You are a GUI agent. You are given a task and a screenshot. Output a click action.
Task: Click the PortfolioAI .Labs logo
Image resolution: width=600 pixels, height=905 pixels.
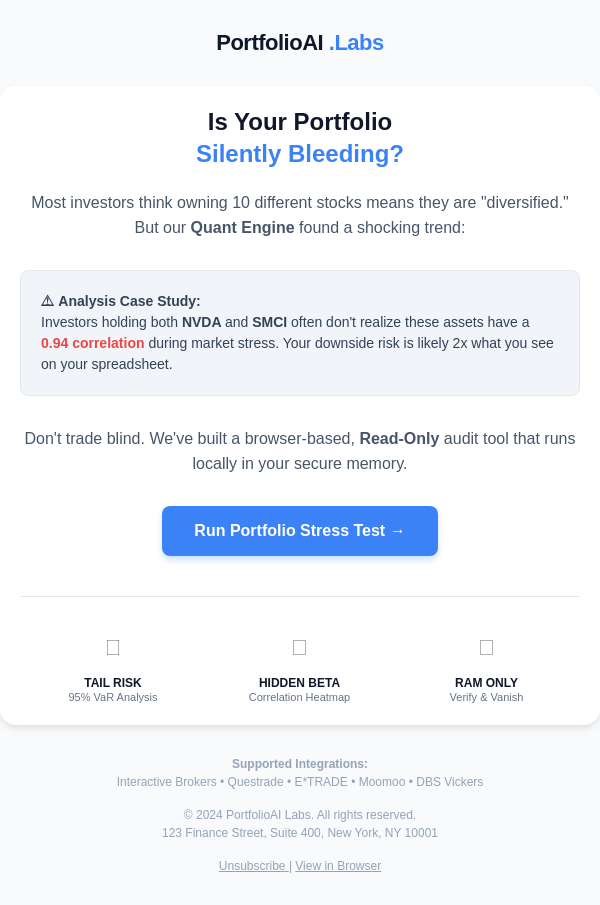[300, 43]
